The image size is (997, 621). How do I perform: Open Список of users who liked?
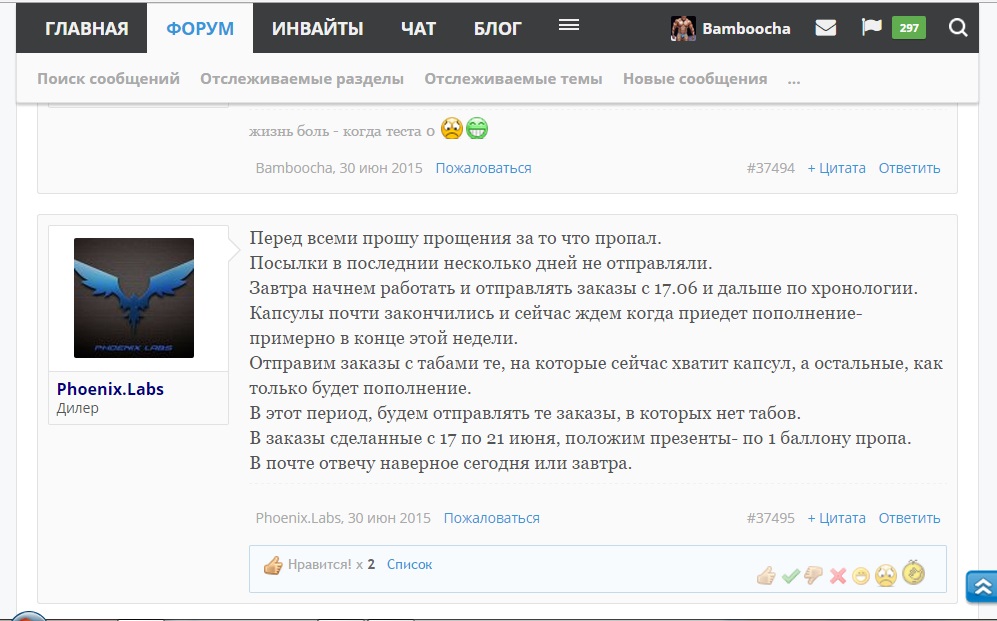[x=409, y=564]
